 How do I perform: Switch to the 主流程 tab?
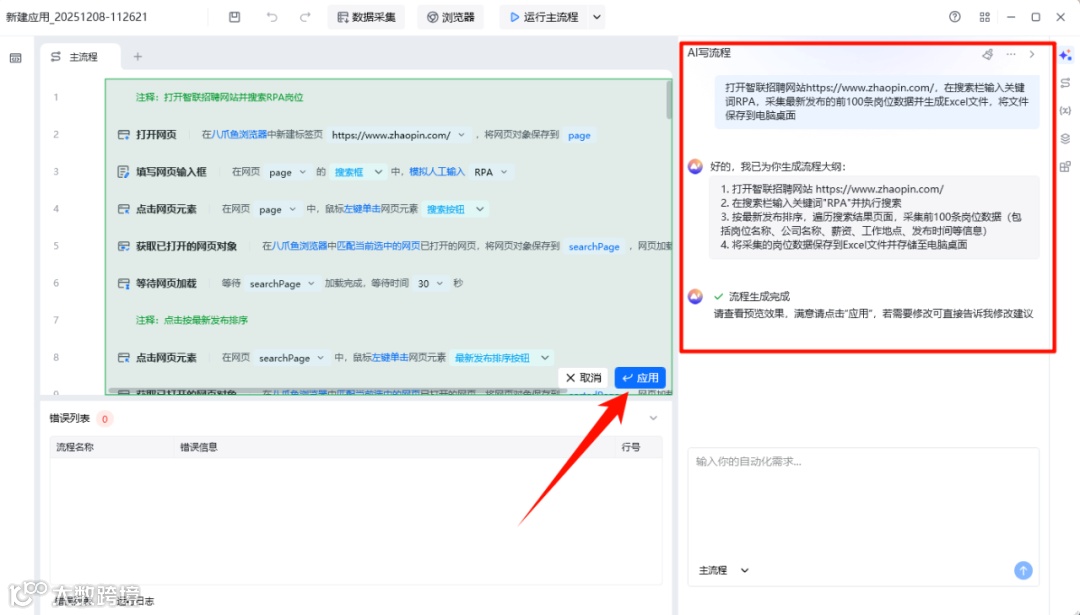(79, 56)
